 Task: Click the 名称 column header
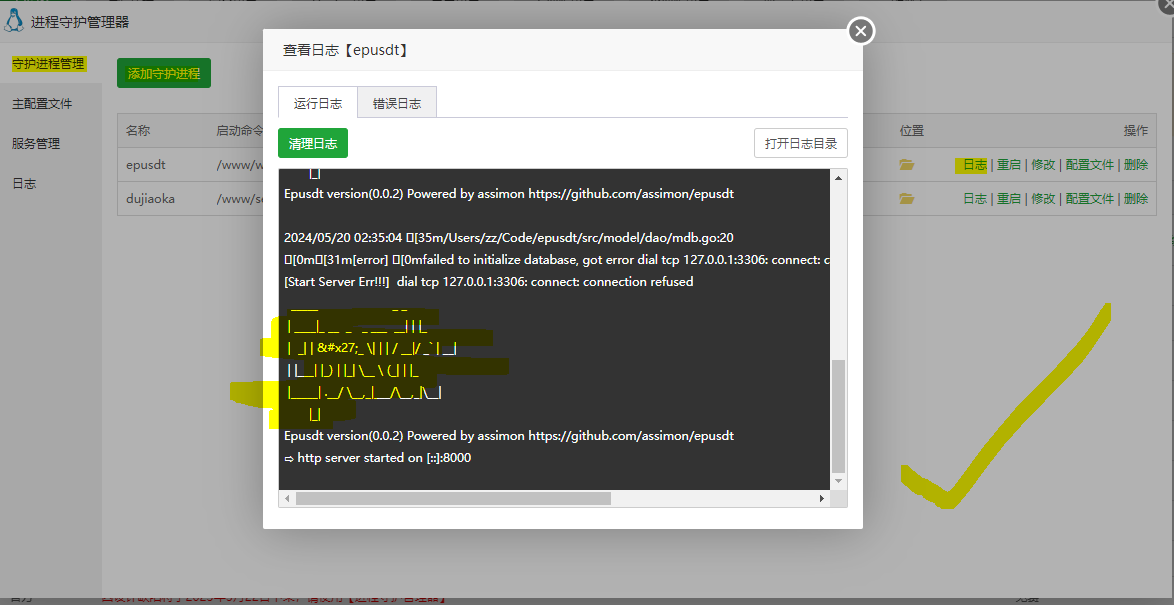138,130
